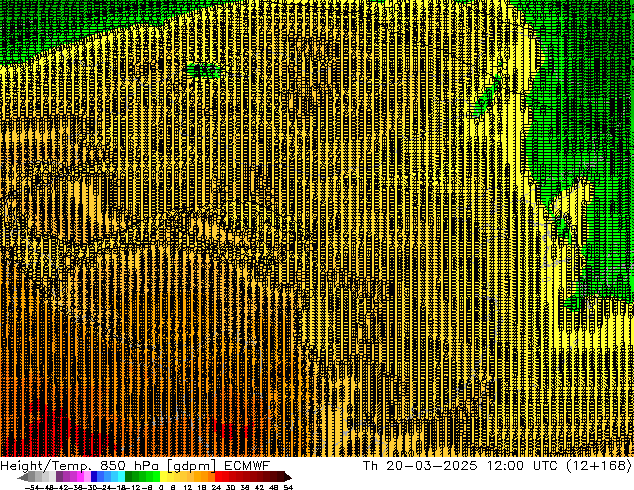Click the dark green legend swatch above the -18 label
The width and height of the screenshot is (634, 490).
click(x=128, y=477)
